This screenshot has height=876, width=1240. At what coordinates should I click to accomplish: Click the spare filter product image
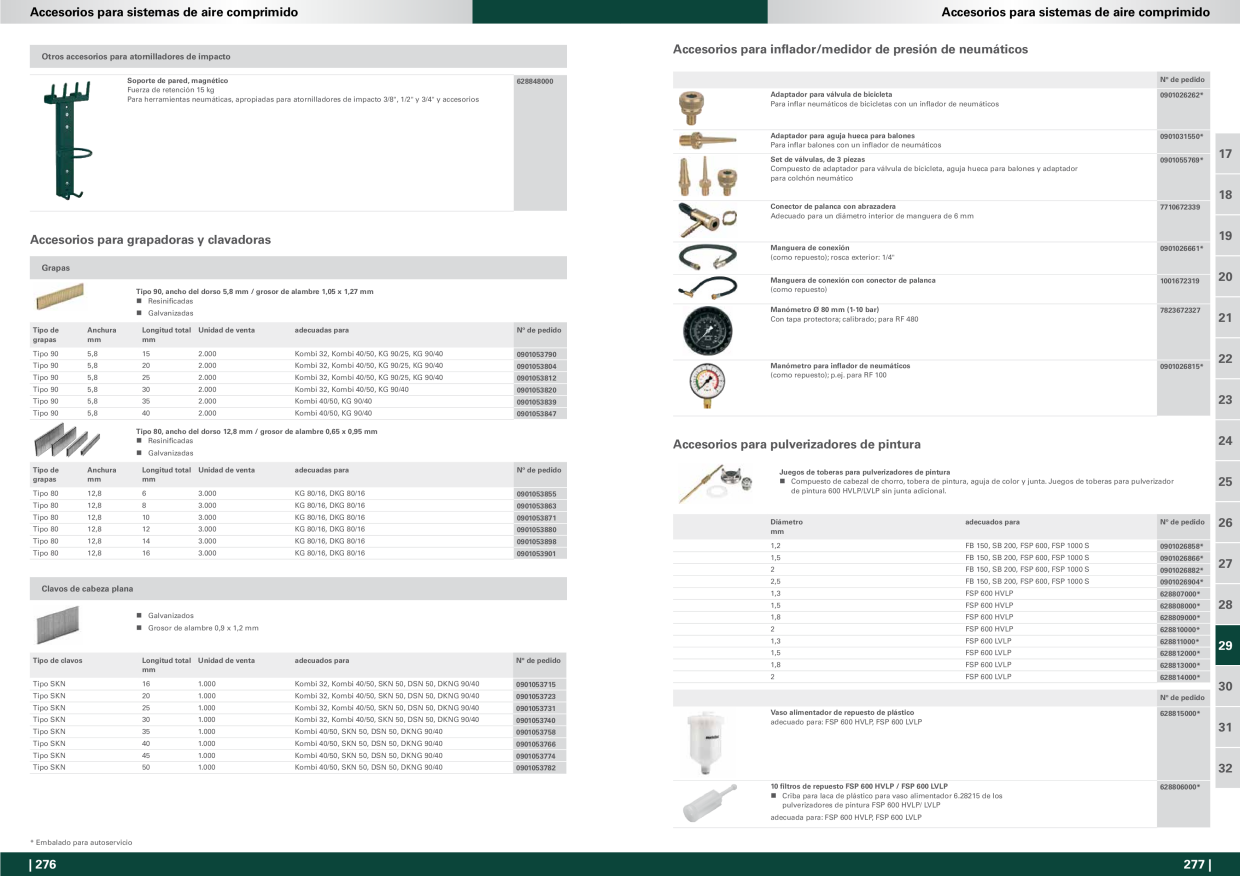pyautogui.click(x=708, y=803)
